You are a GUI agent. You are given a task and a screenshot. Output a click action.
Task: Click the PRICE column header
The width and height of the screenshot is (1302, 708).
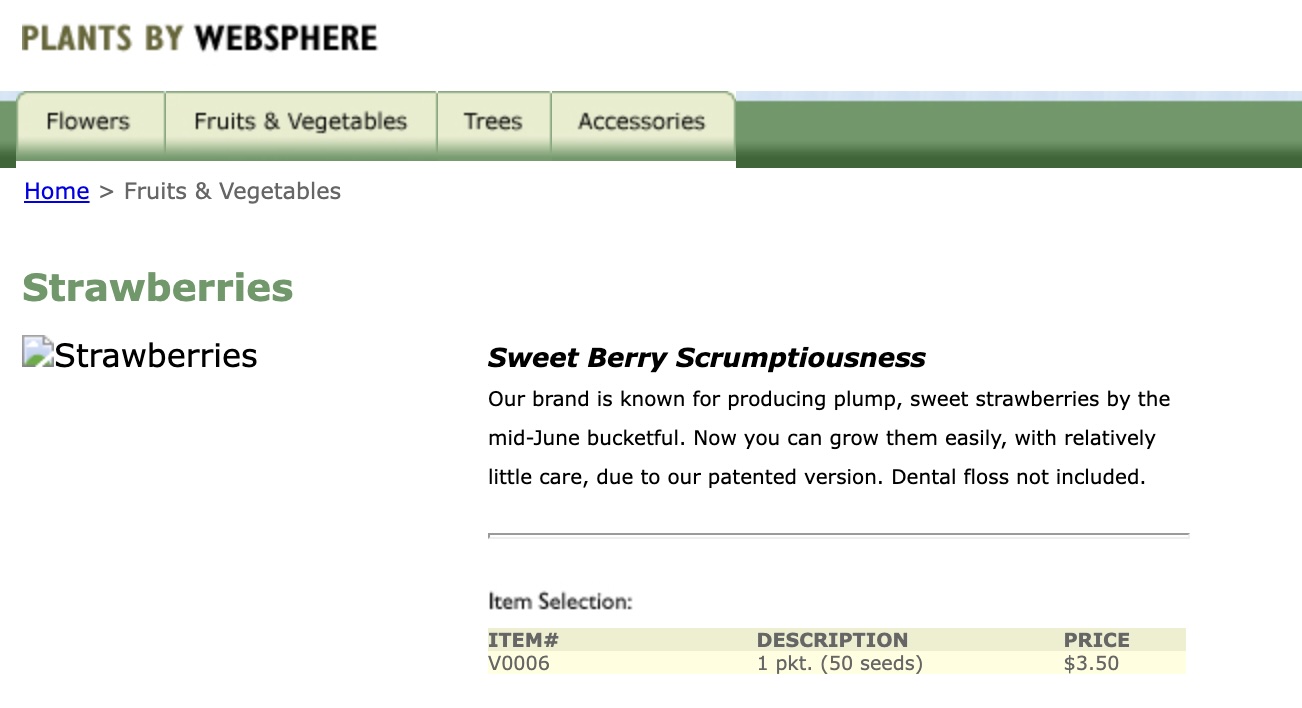point(1096,640)
